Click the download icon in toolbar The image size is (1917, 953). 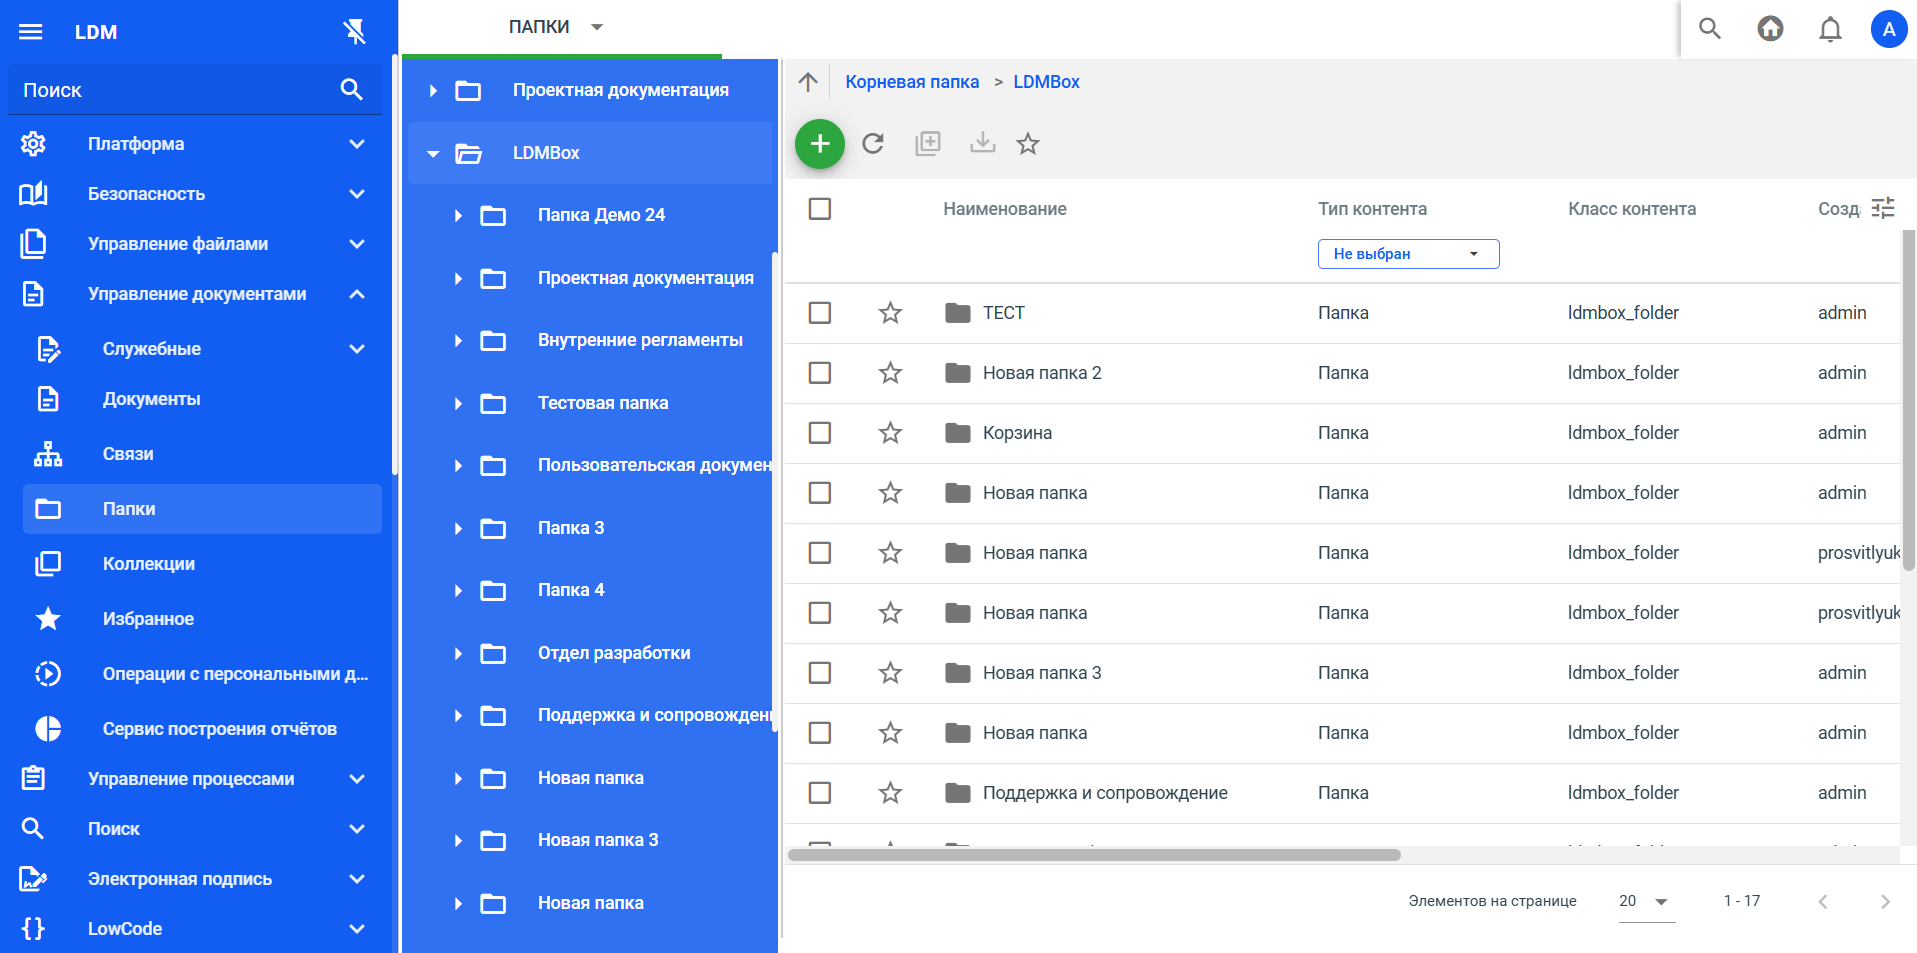[x=983, y=143]
